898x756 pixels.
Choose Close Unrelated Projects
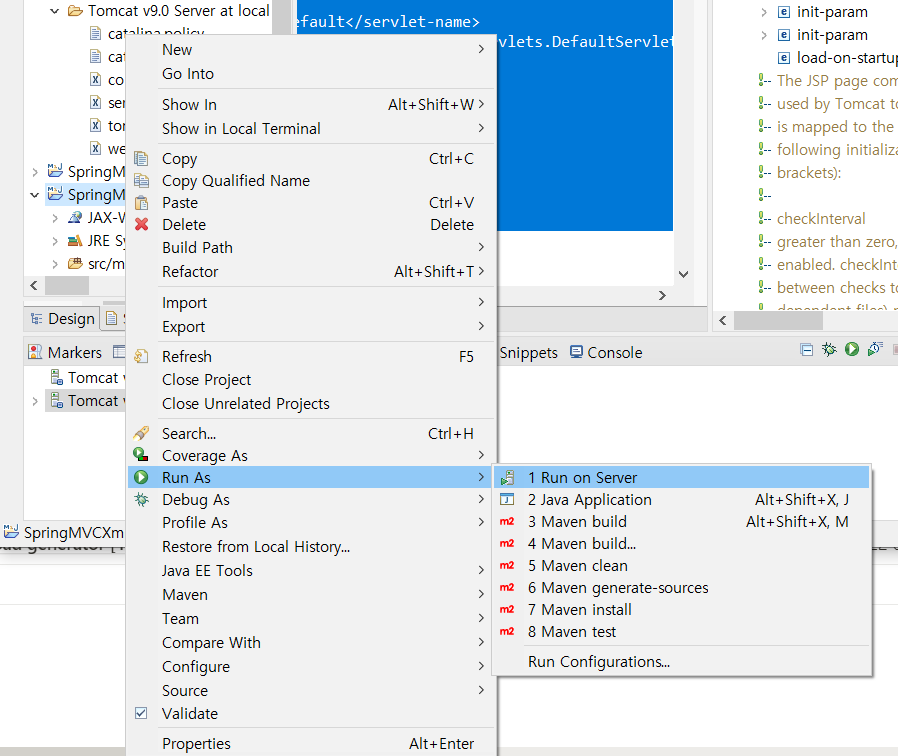pos(312,404)
